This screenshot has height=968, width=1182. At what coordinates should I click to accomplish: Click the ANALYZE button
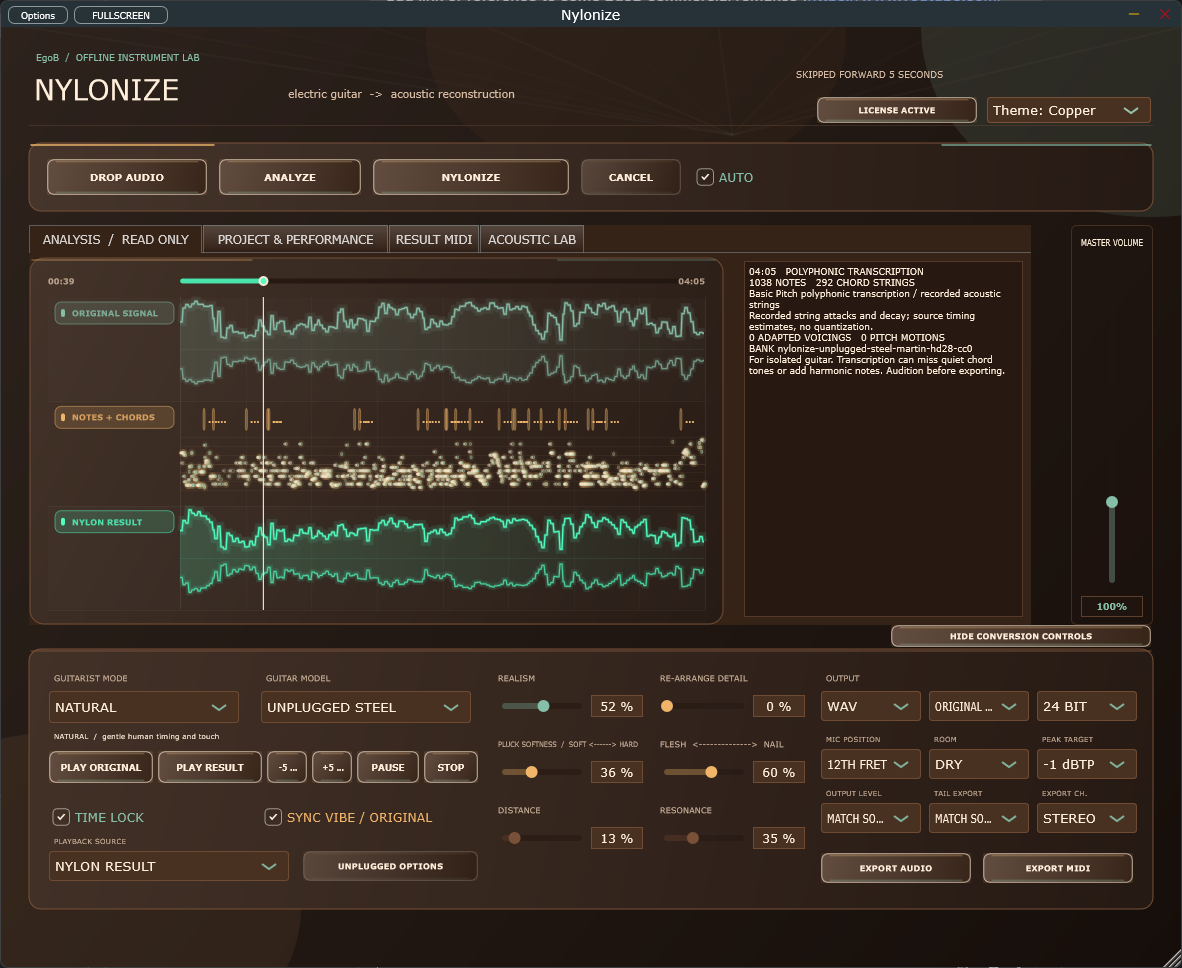tap(289, 177)
